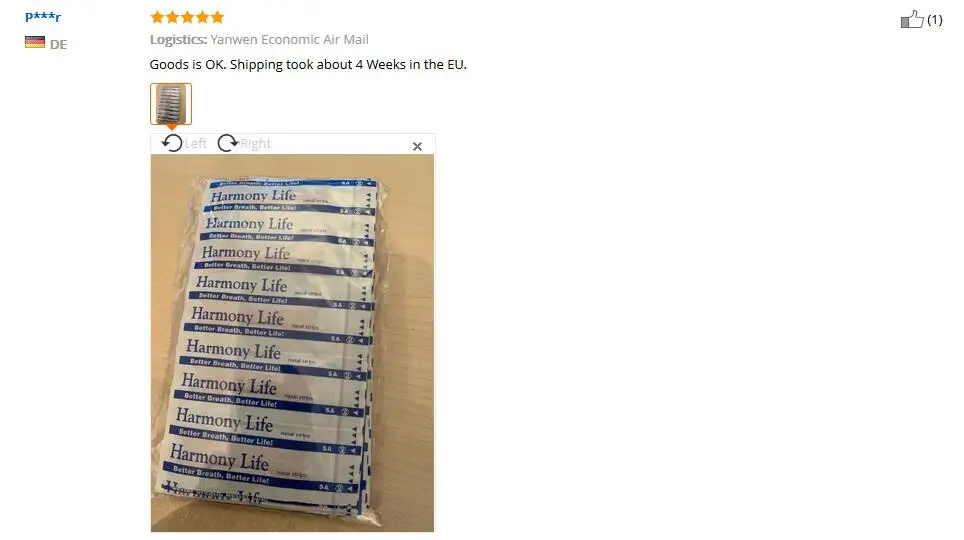The width and height of the screenshot is (964, 540).
Task: Click the fifth orange rating star
Action: (x=217, y=17)
